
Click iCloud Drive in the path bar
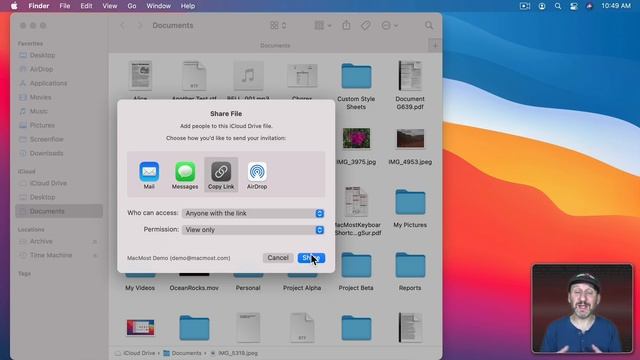(x=135, y=353)
